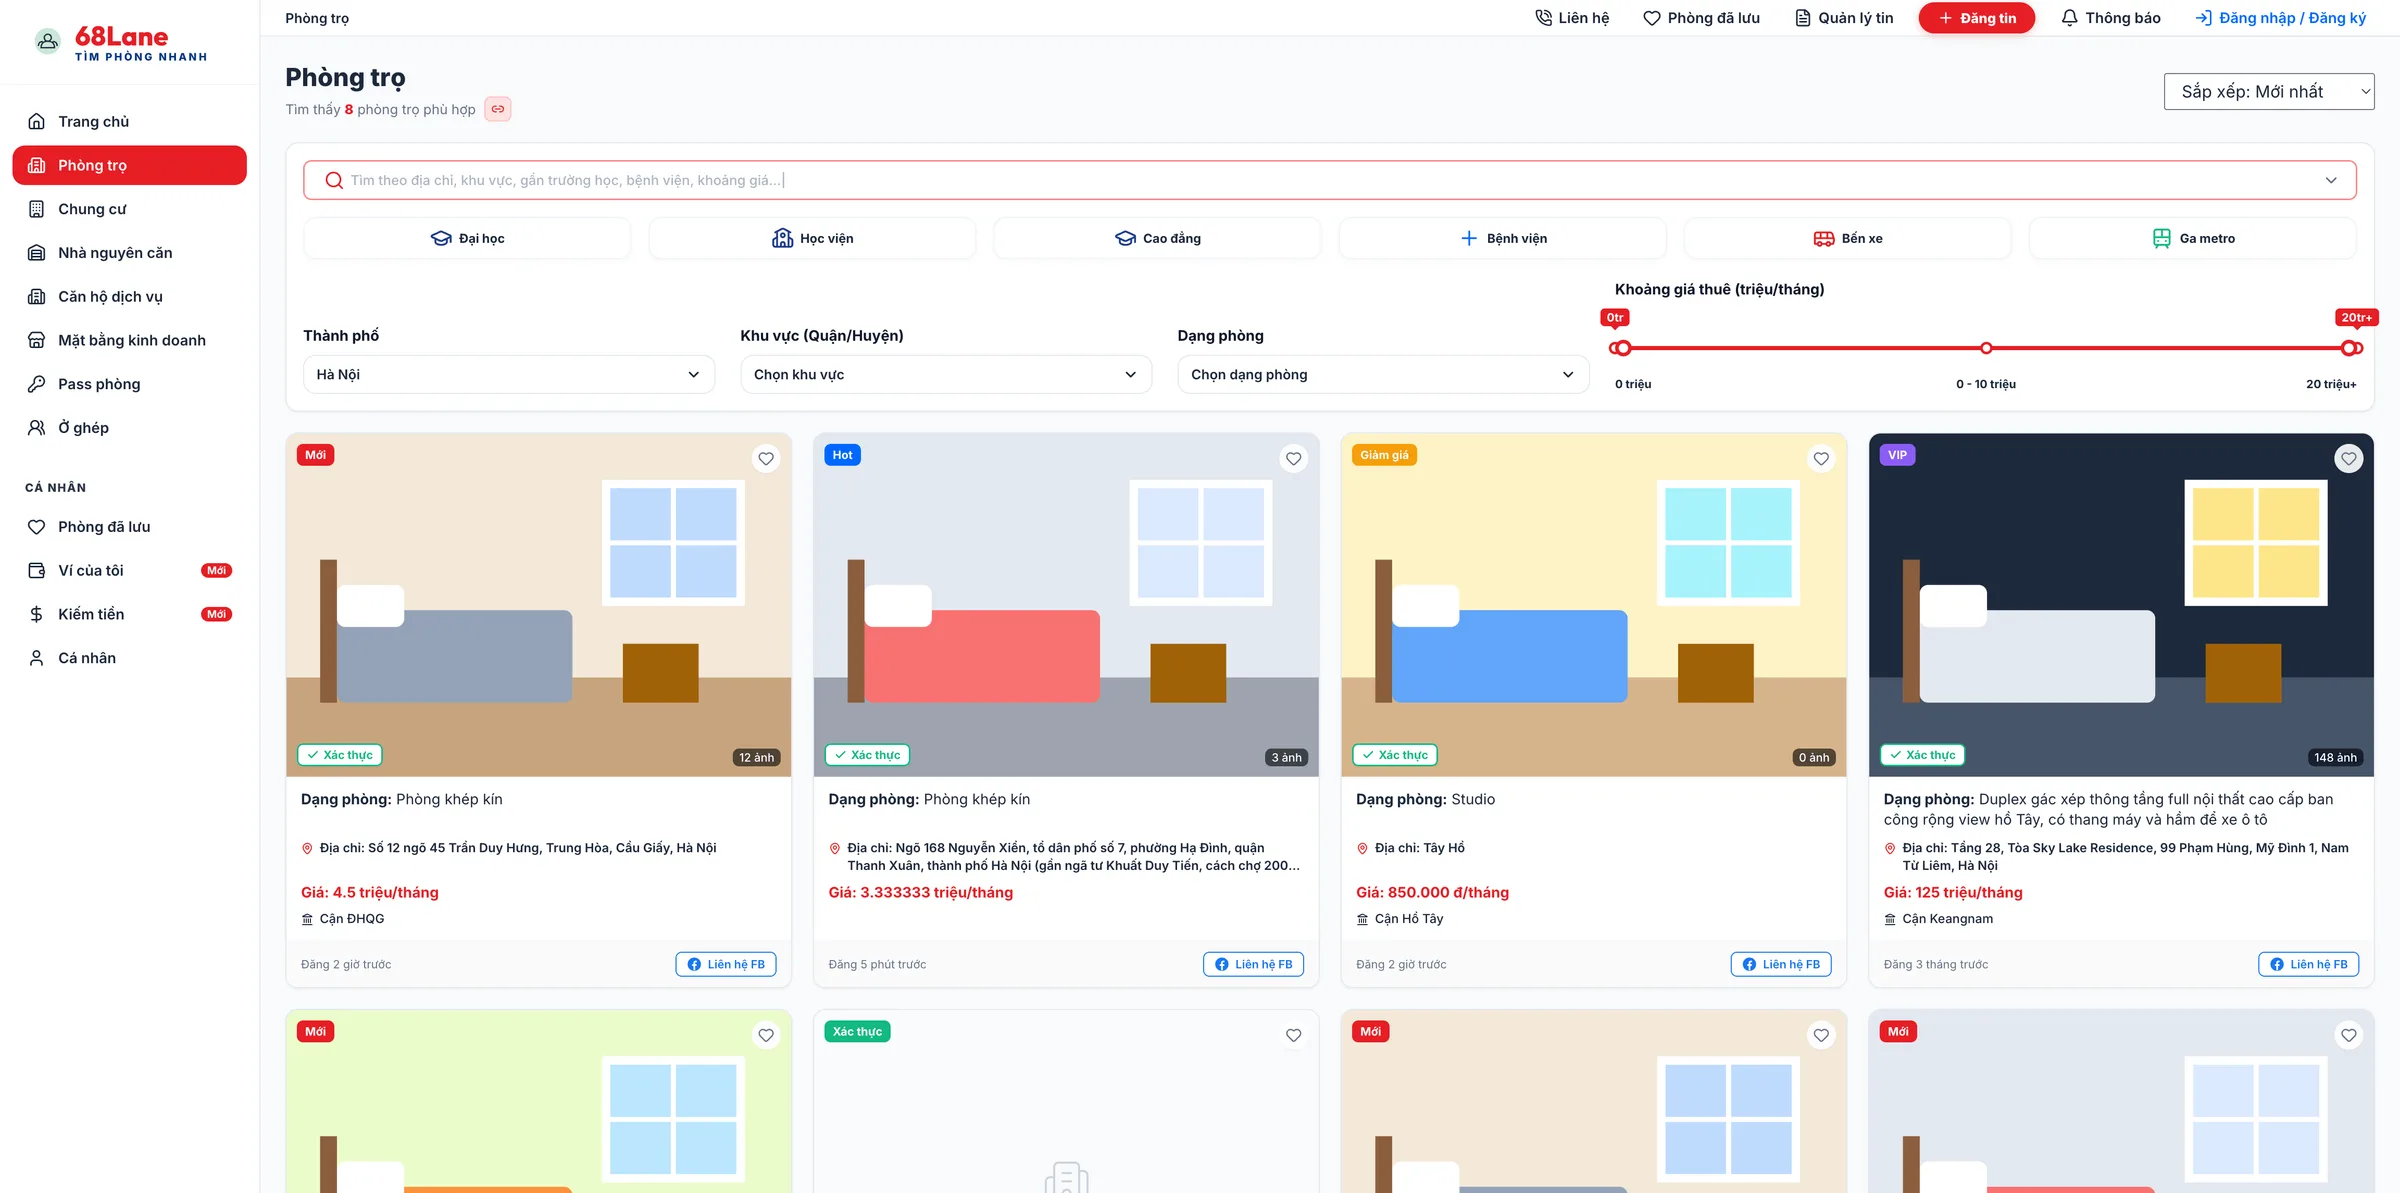Click the Học viện academy filter
Viewport: 2400px width, 1193px height.
(812, 238)
